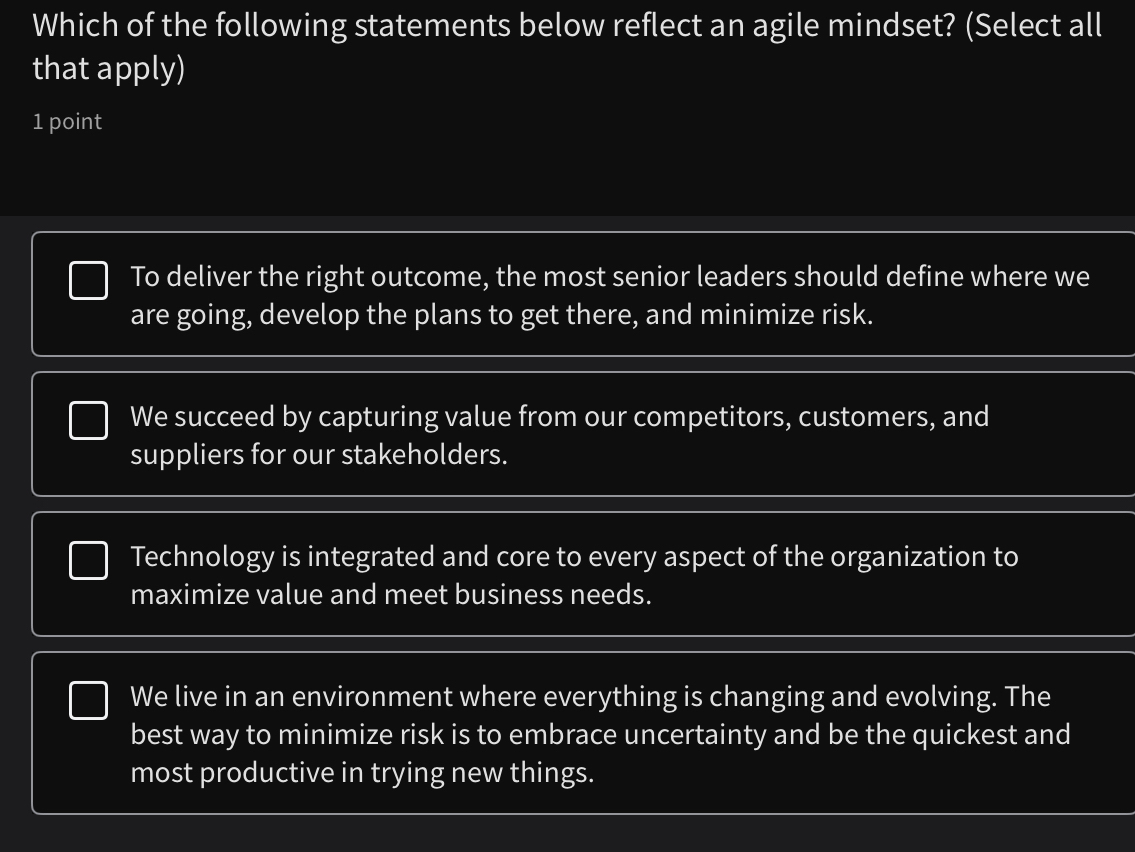This screenshot has height=852, width=1135.
Task: Click the 1 point label
Action: 66,121
